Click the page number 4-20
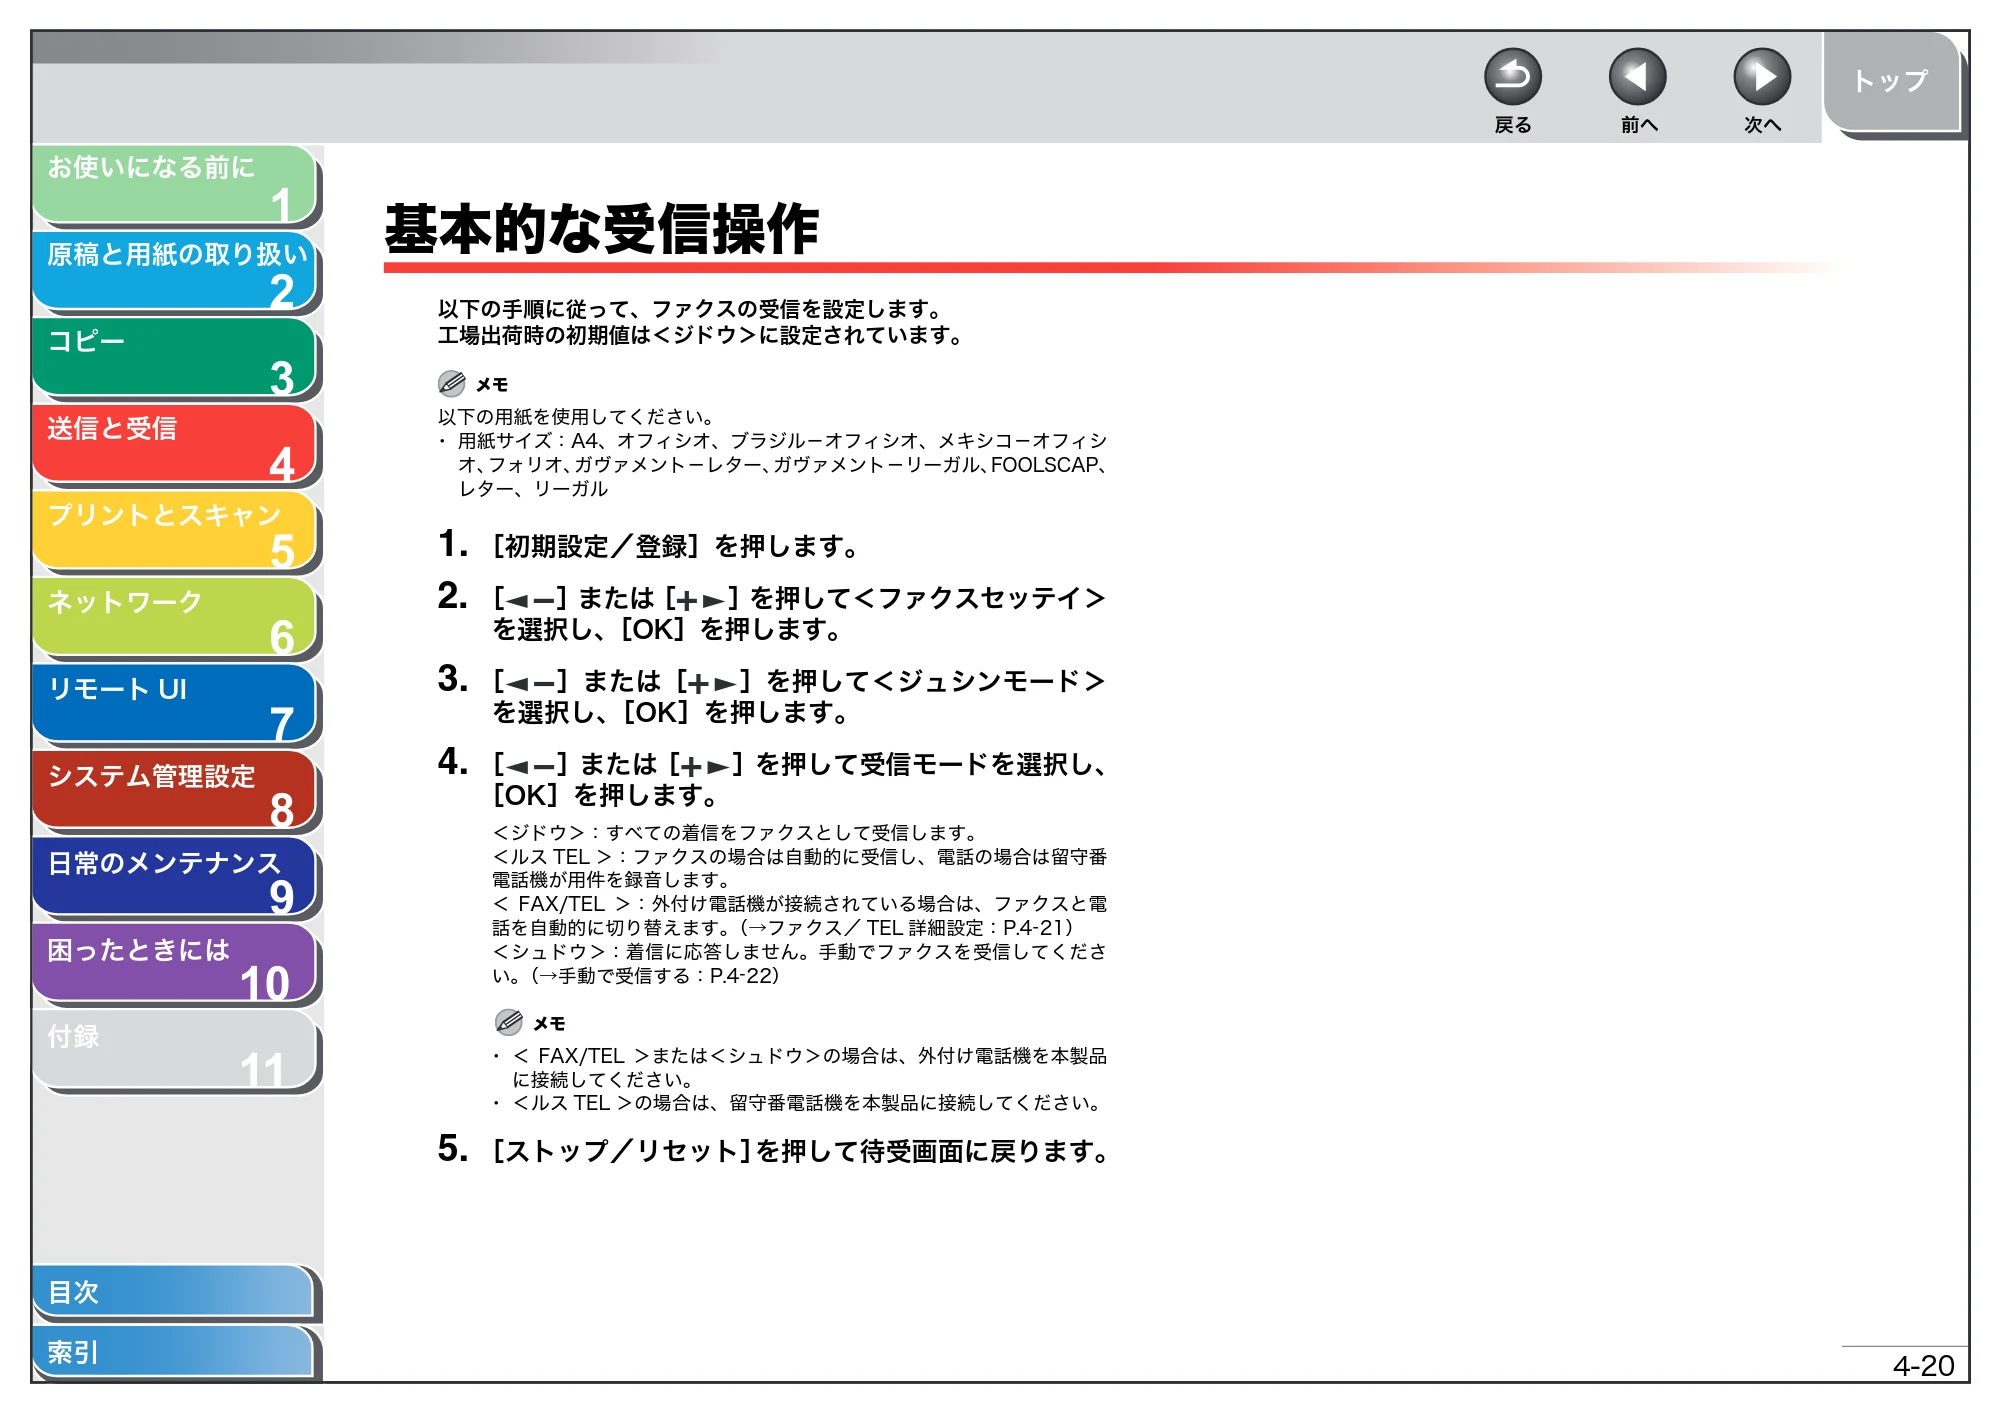Screen dimensions: 2000x1414 point(1923,1365)
